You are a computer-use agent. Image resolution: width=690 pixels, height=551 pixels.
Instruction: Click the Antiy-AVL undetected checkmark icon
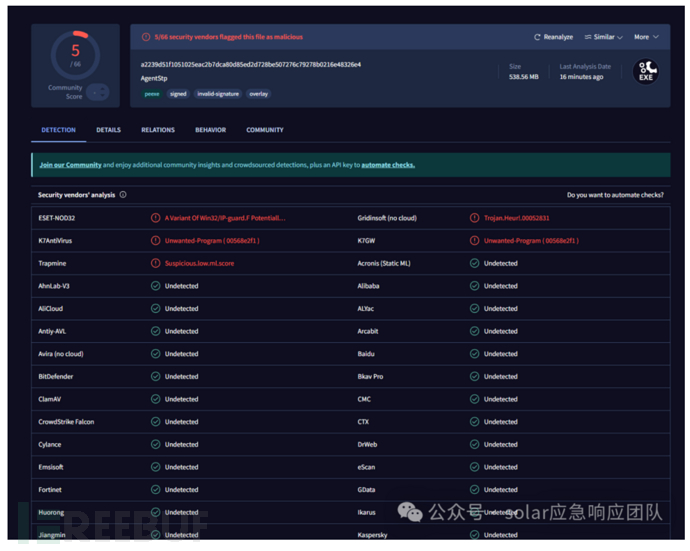[x=155, y=331]
